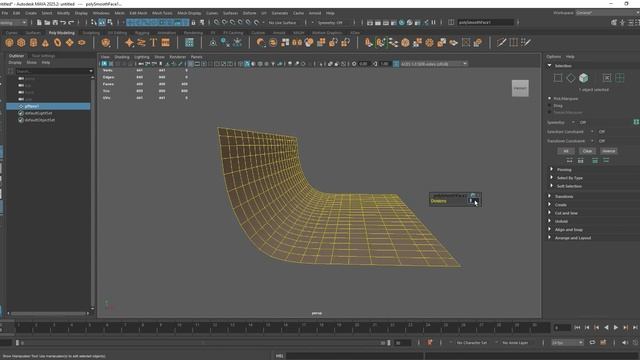
Task: Toggle the Outliner filter icon beside the search field
Action: click(x=11, y=71)
